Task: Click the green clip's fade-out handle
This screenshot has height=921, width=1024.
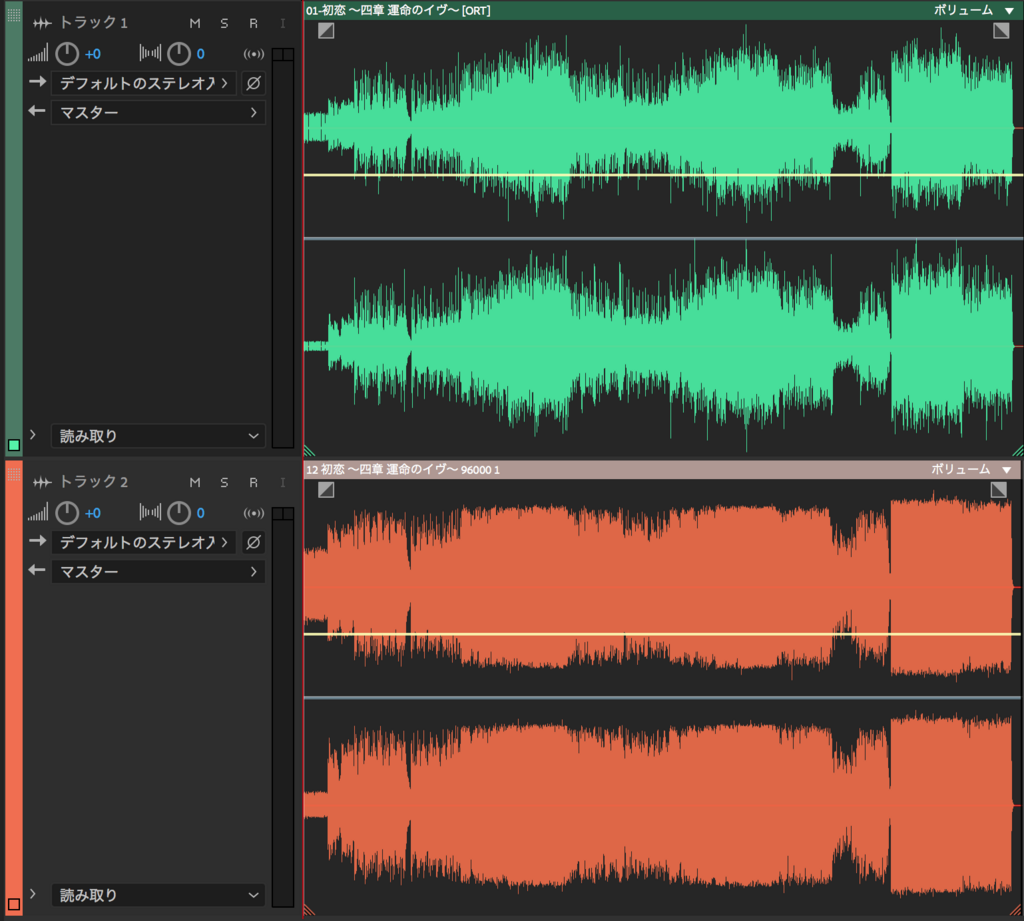Action: (1001, 31)
